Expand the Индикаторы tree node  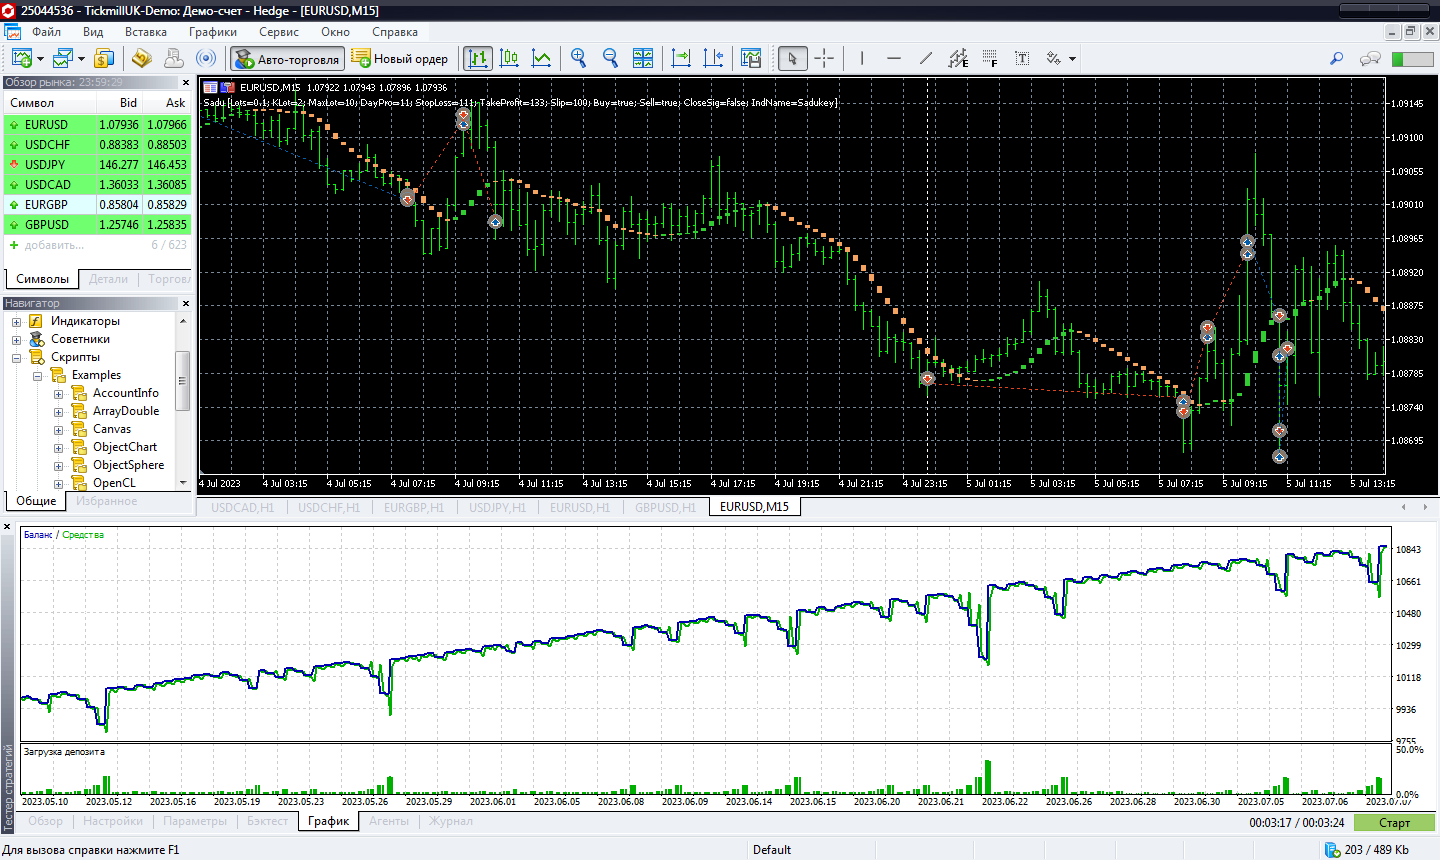pyautogui.click(x=16, y=322)
